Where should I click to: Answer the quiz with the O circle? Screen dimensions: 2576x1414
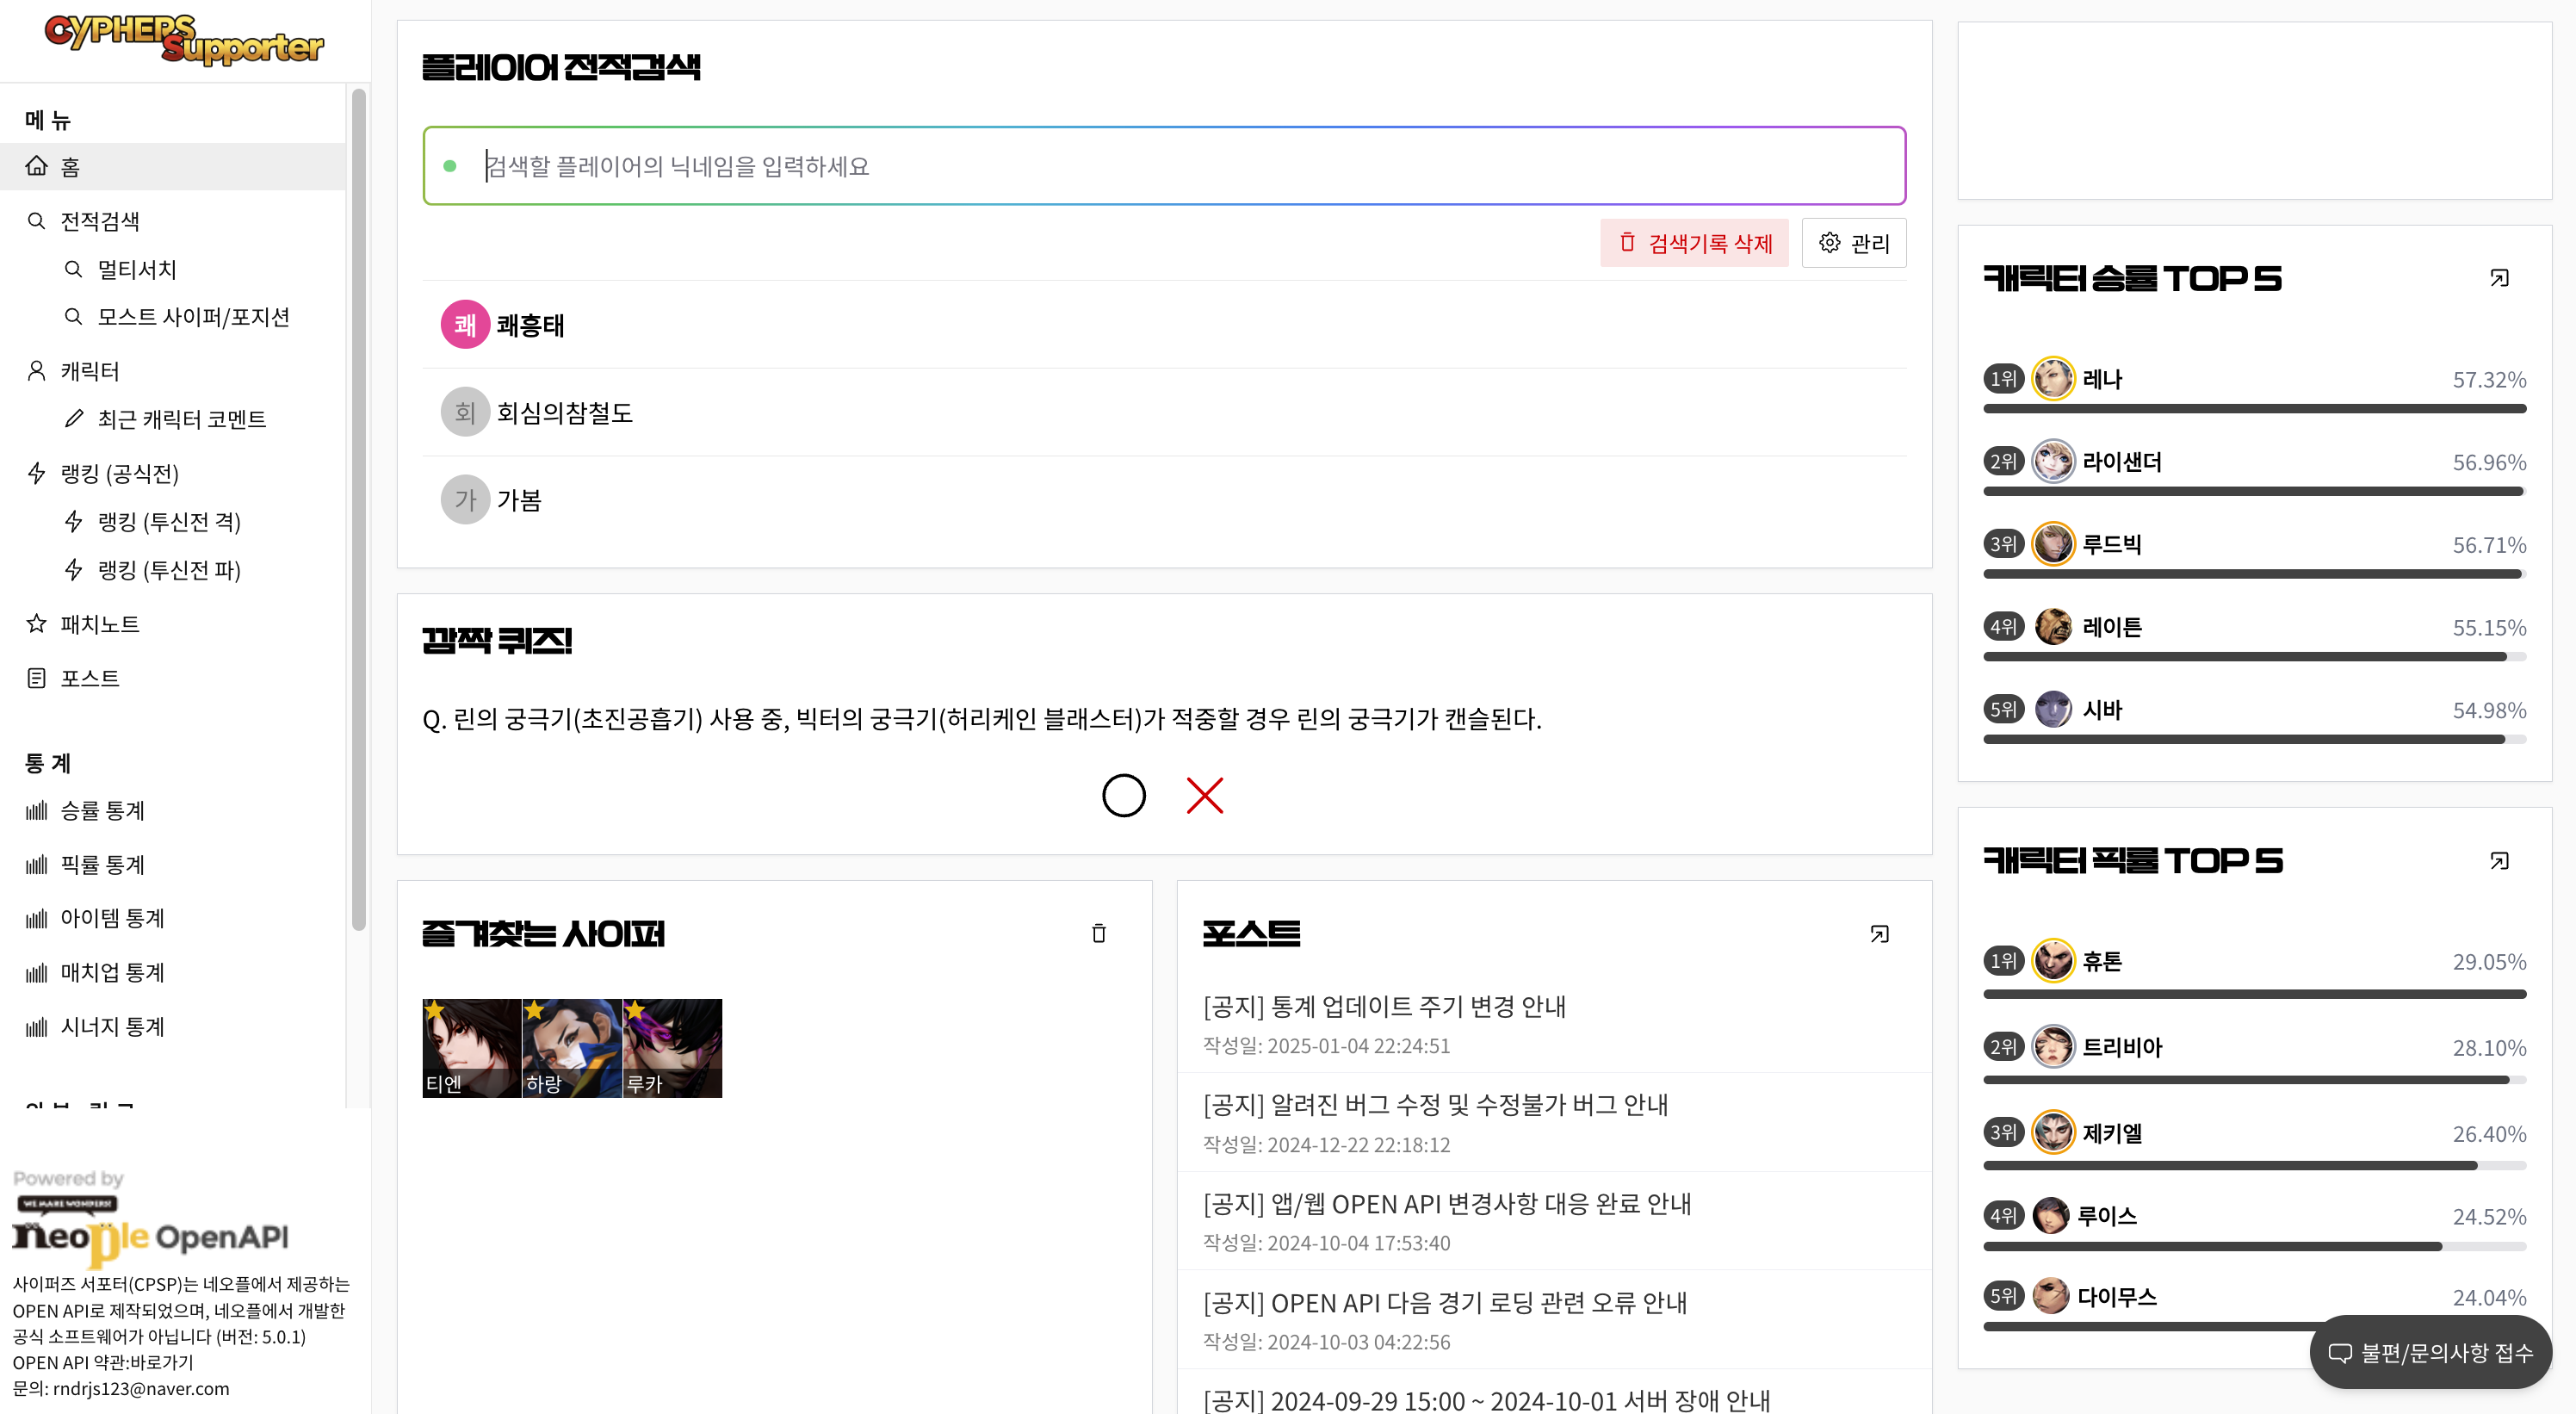coord(1123,796)
